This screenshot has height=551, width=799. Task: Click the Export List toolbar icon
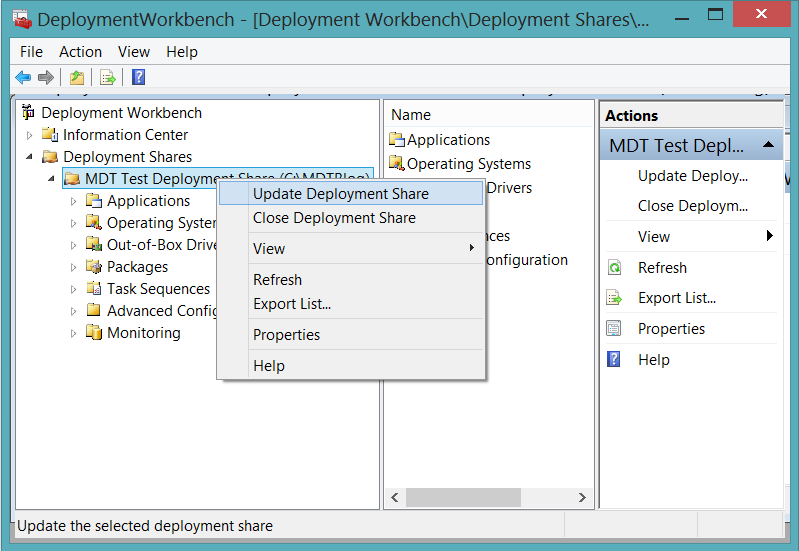click(108, 77)
